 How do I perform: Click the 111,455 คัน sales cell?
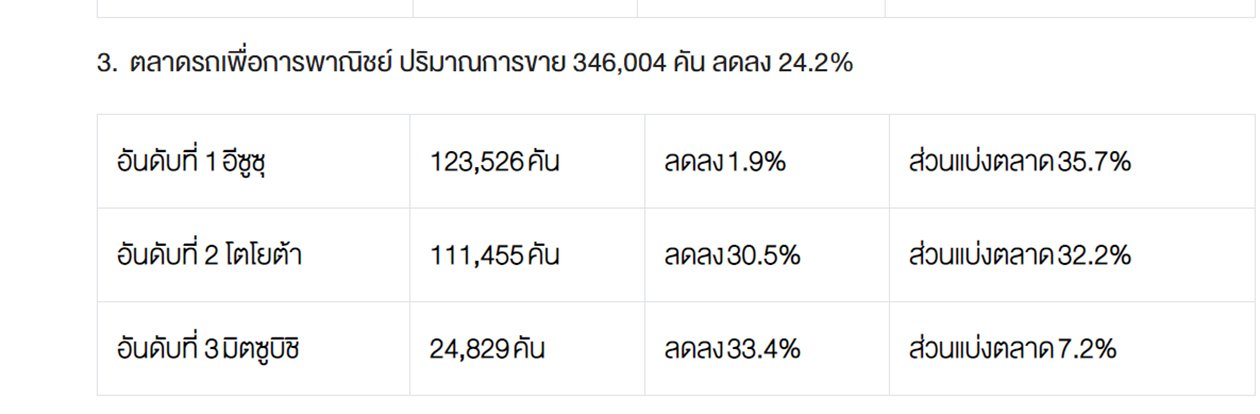(494, 256)
